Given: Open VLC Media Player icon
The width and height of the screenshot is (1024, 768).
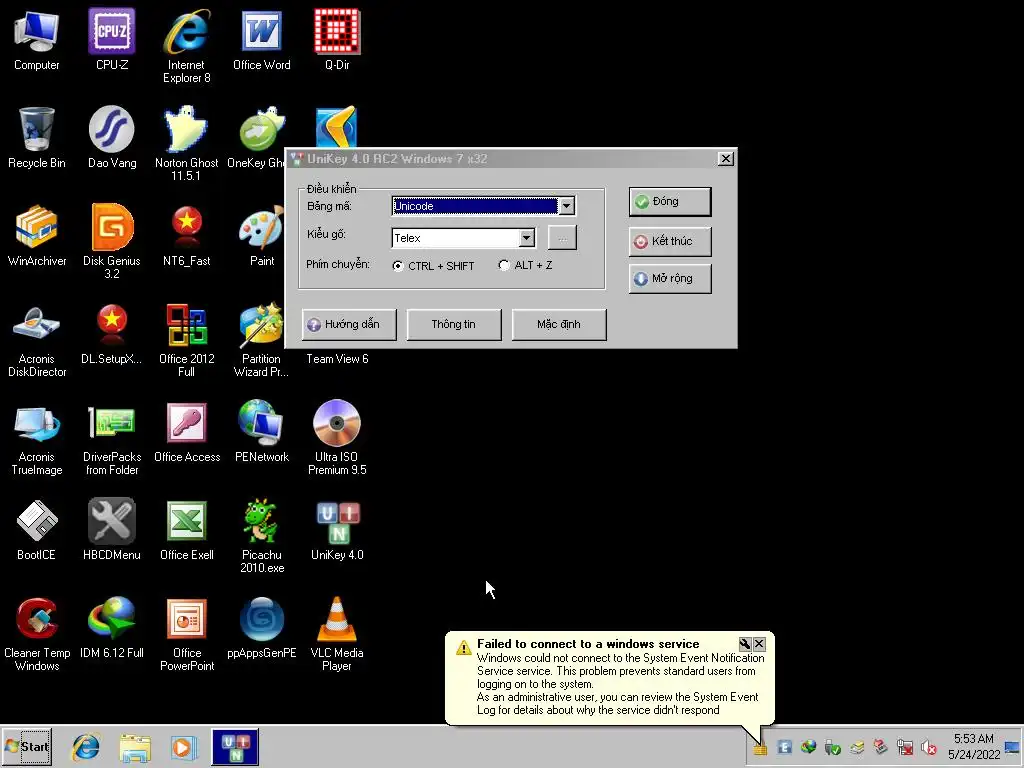Looking at the screenshot, I should pyautogui.click(x=337, y=633).
